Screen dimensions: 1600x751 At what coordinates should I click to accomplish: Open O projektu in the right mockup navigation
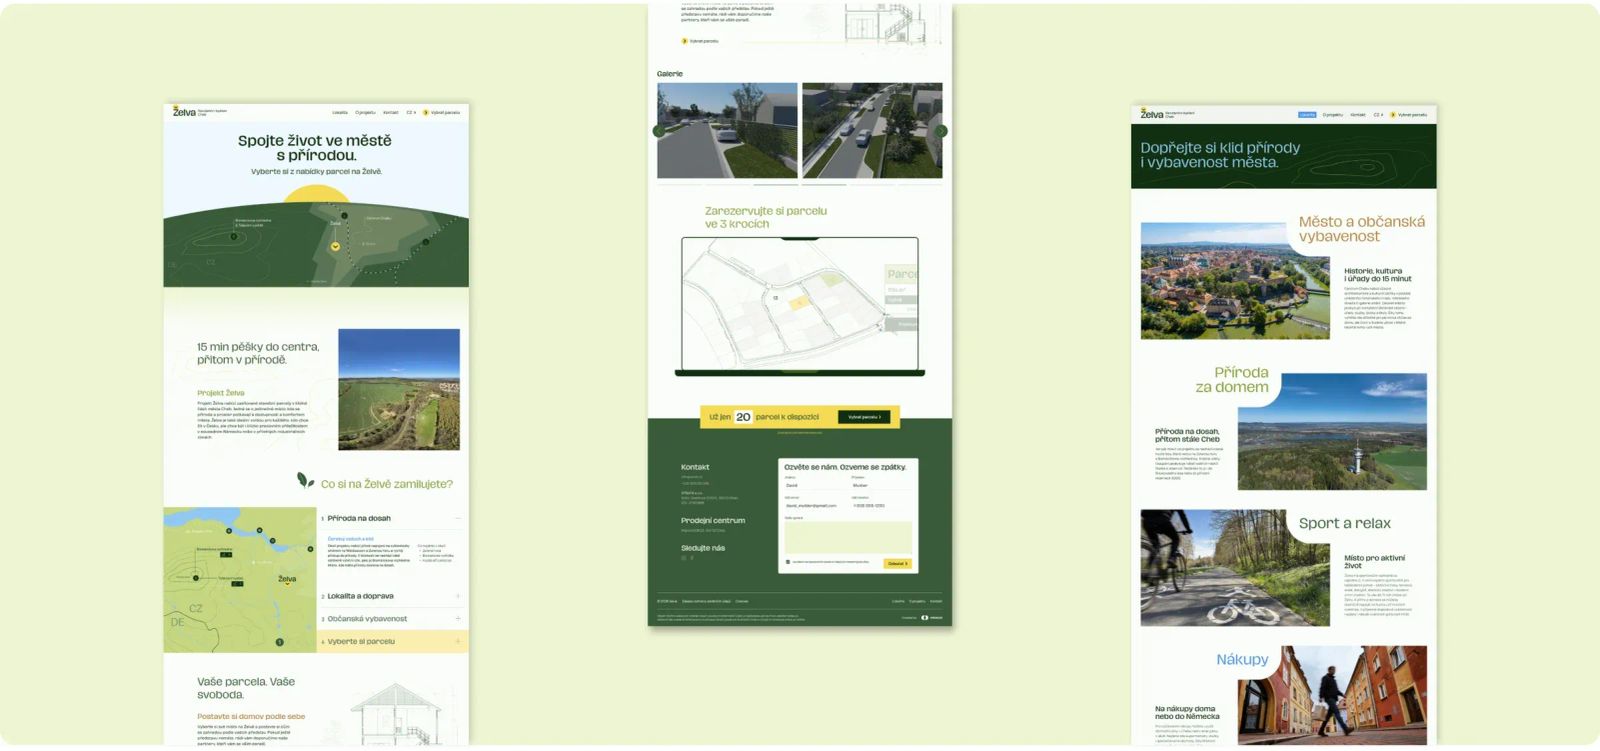click(1333, 115)
